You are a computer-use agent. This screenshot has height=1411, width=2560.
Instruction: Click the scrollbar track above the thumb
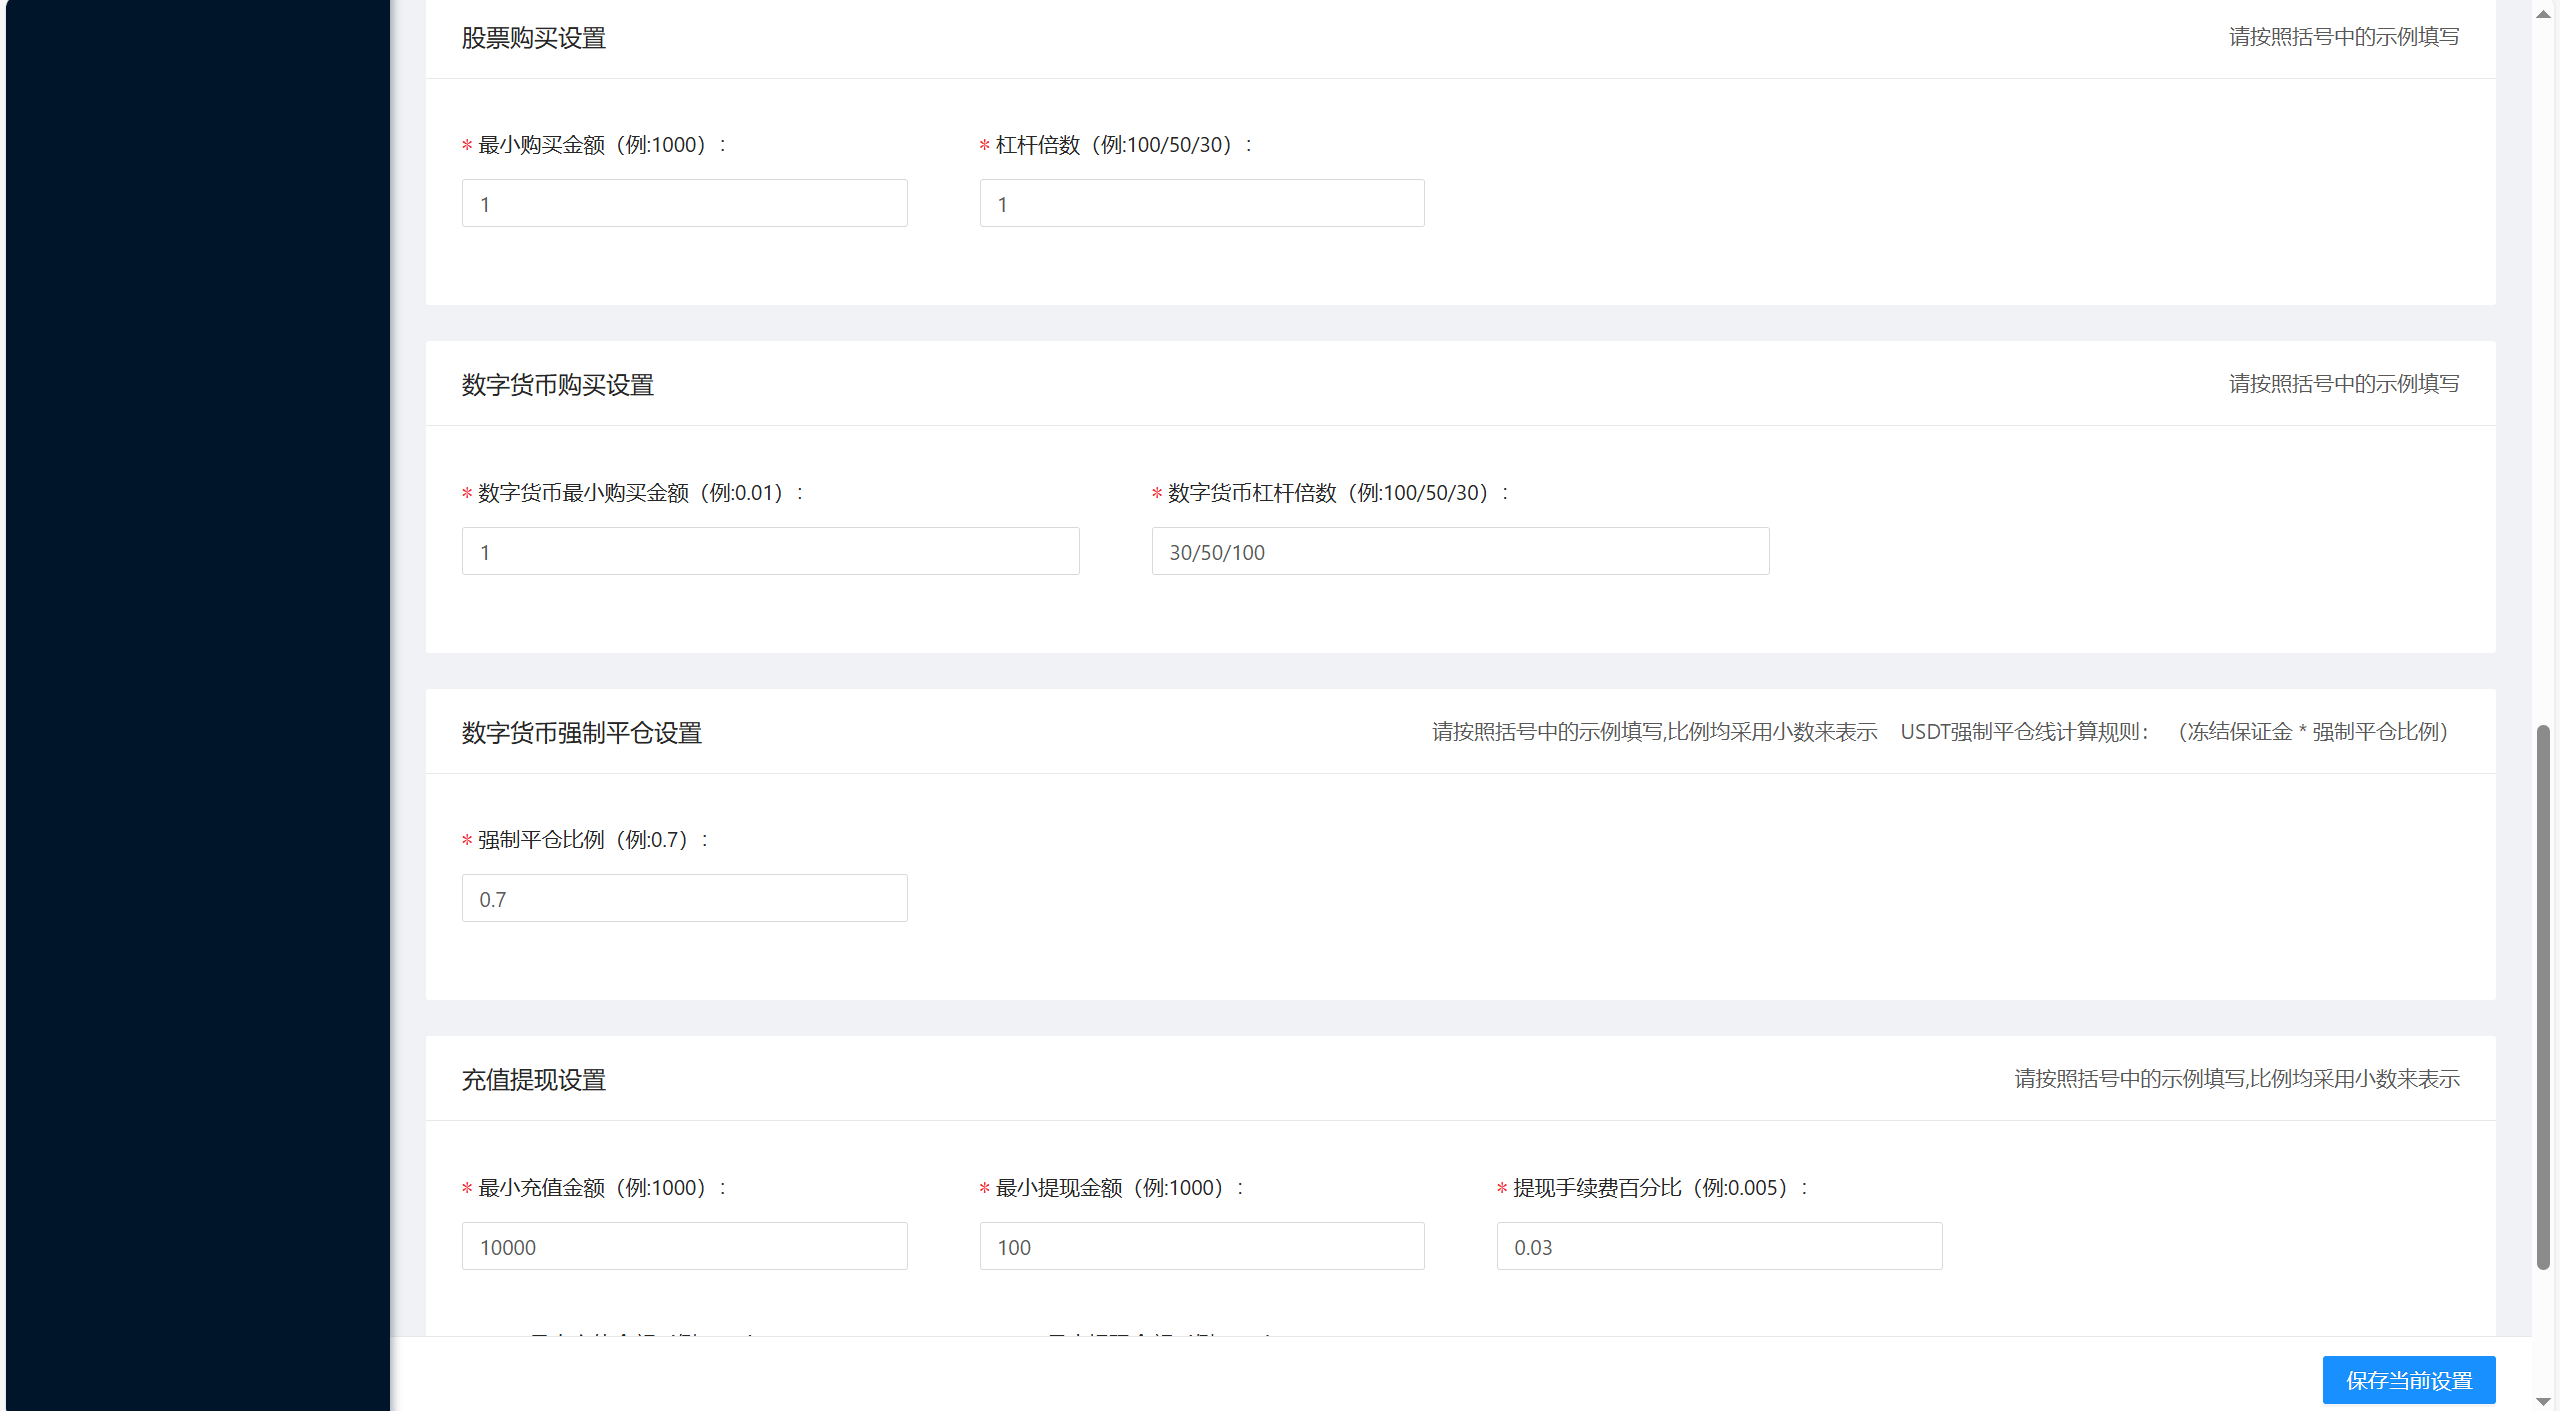coord(2541,400)
